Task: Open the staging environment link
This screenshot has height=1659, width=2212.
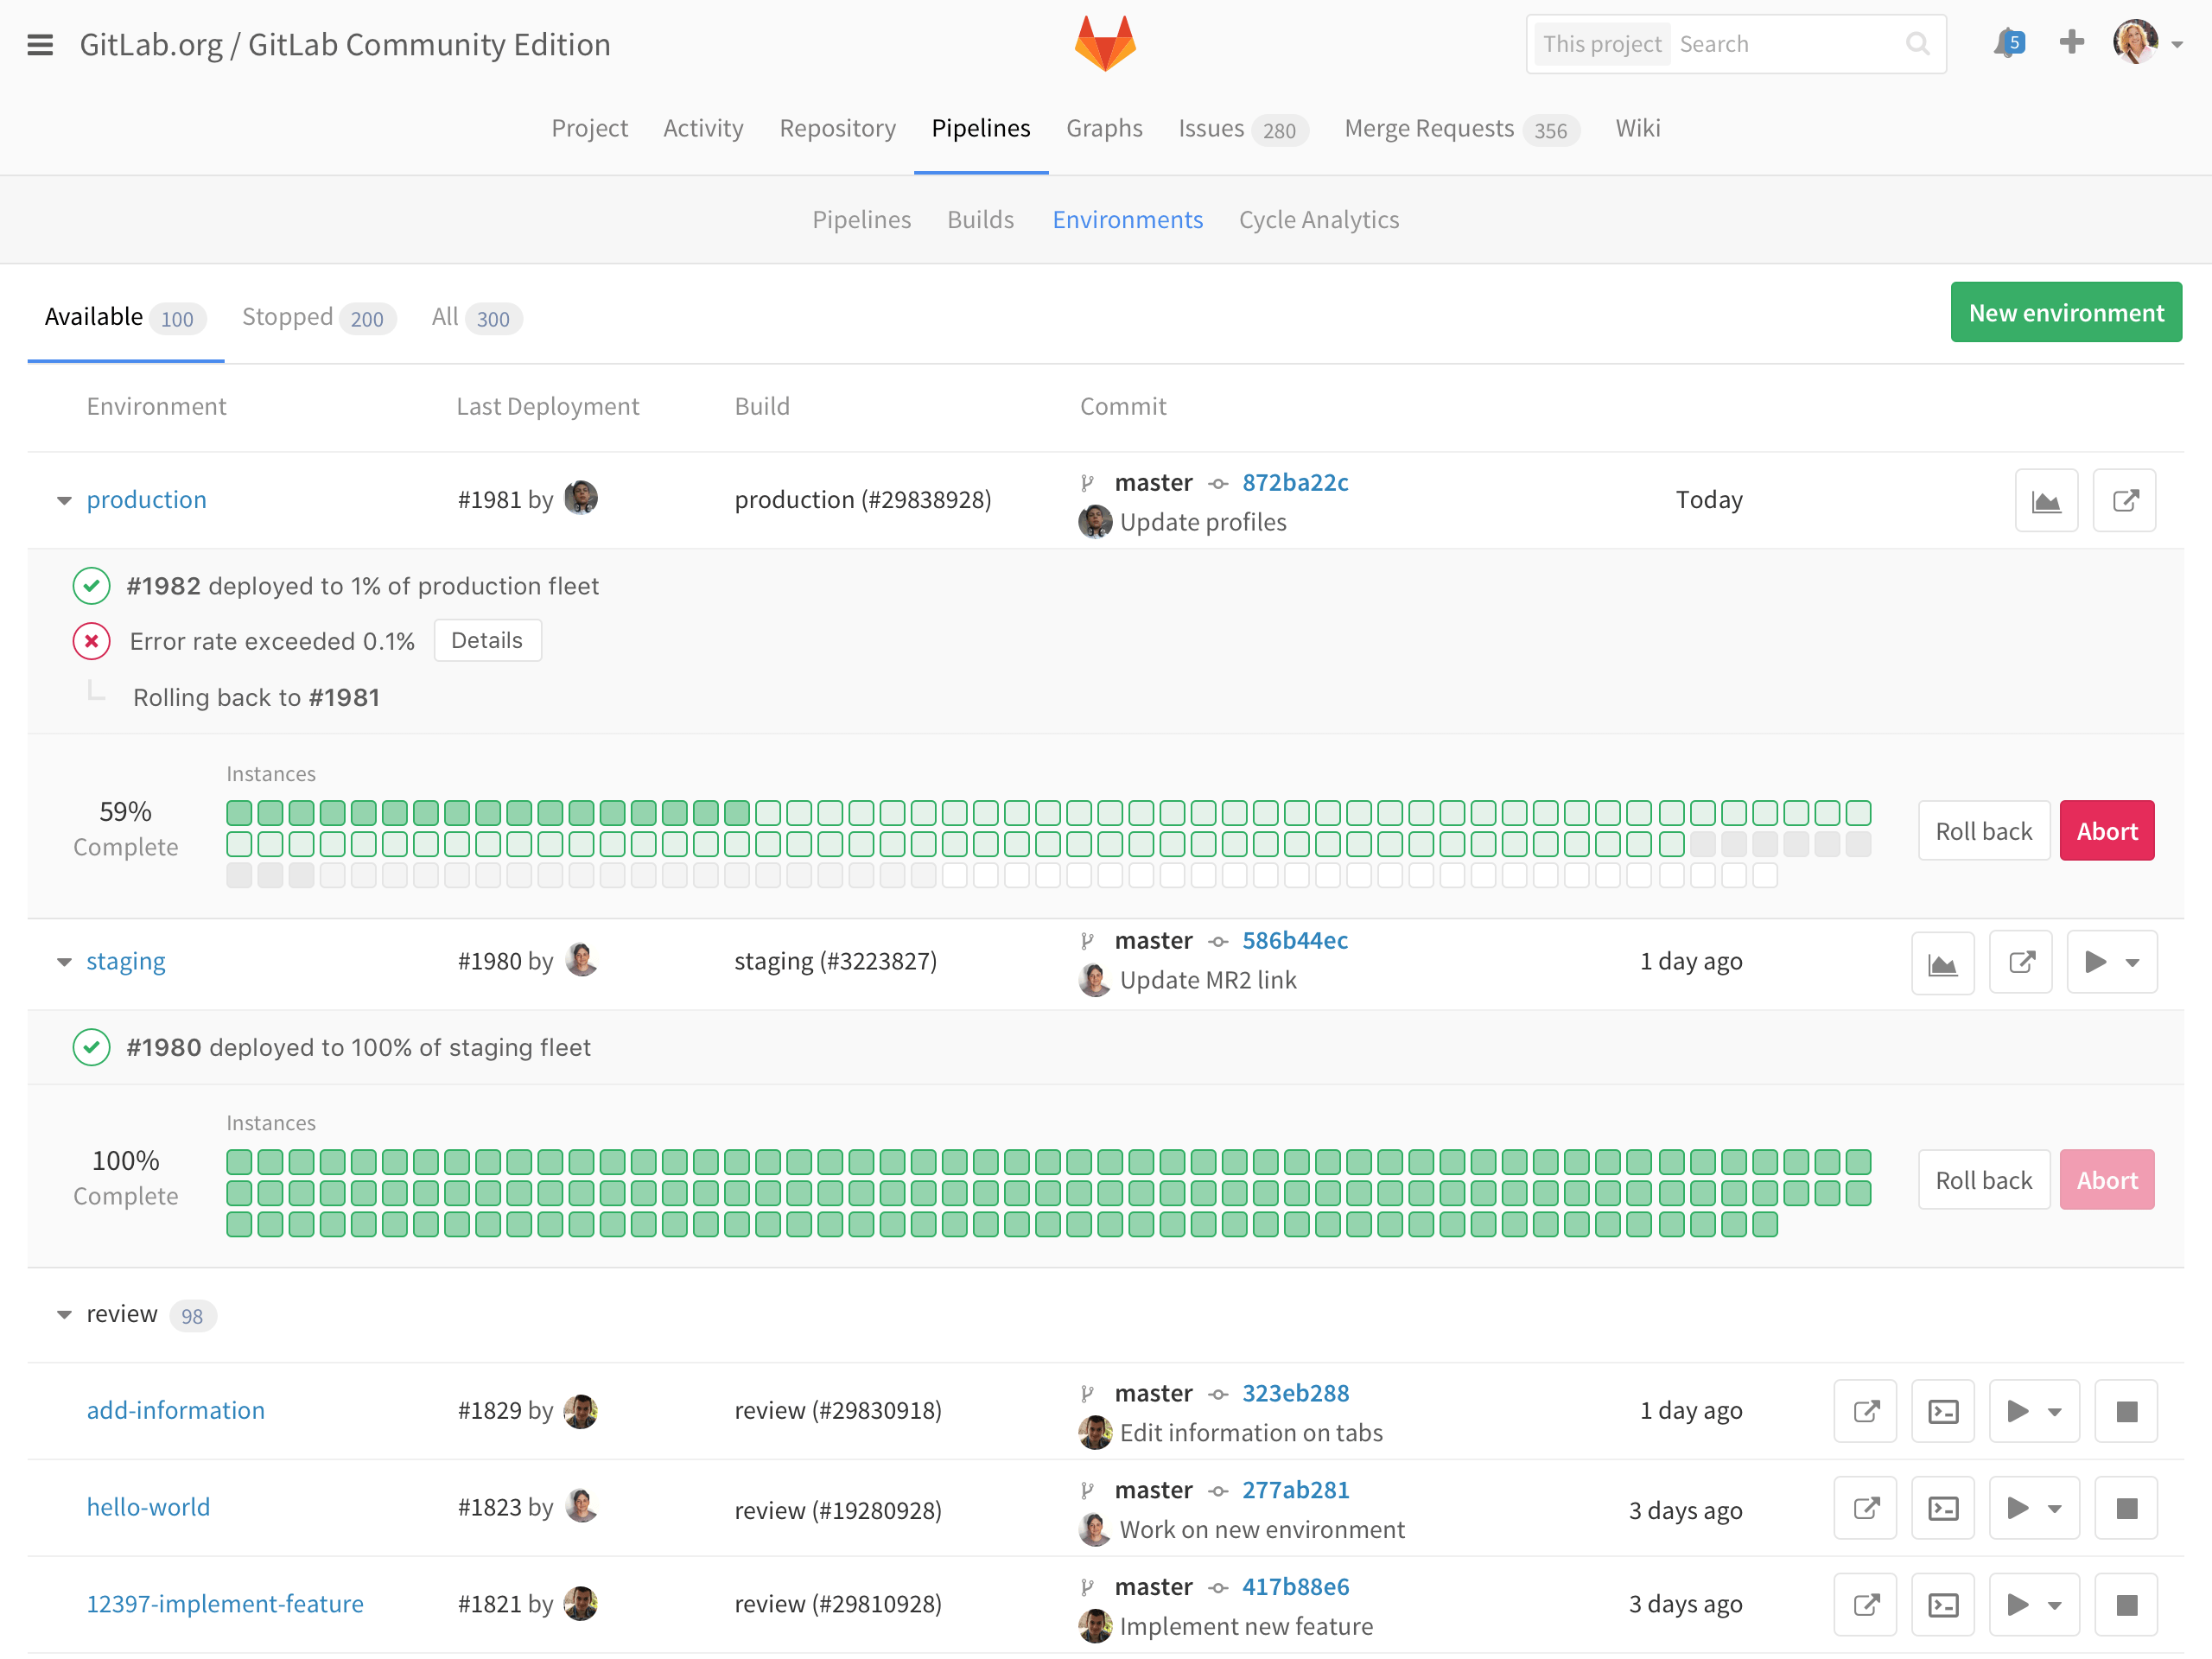Action: tap(125, 962)
